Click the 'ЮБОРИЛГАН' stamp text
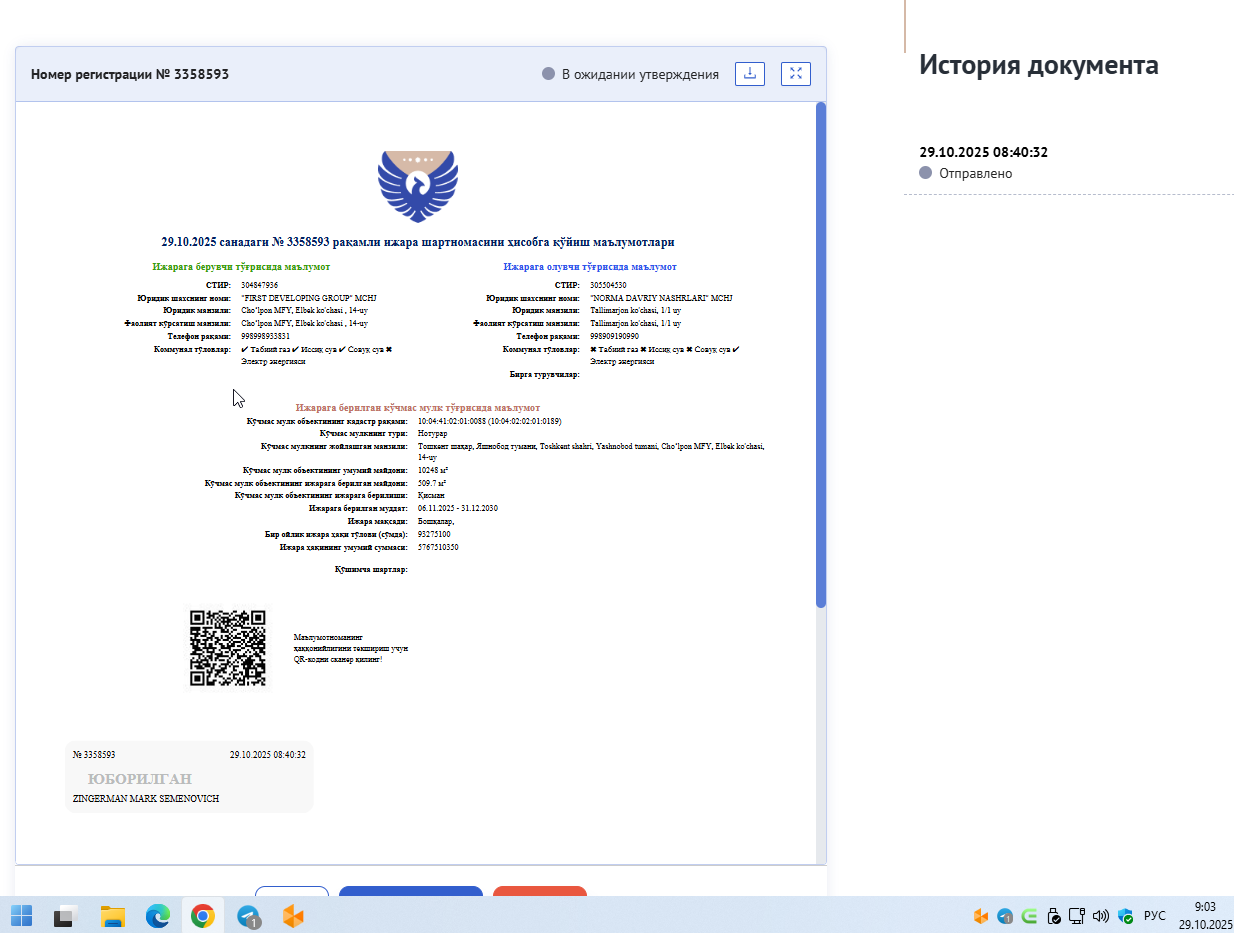 point(139,779)
